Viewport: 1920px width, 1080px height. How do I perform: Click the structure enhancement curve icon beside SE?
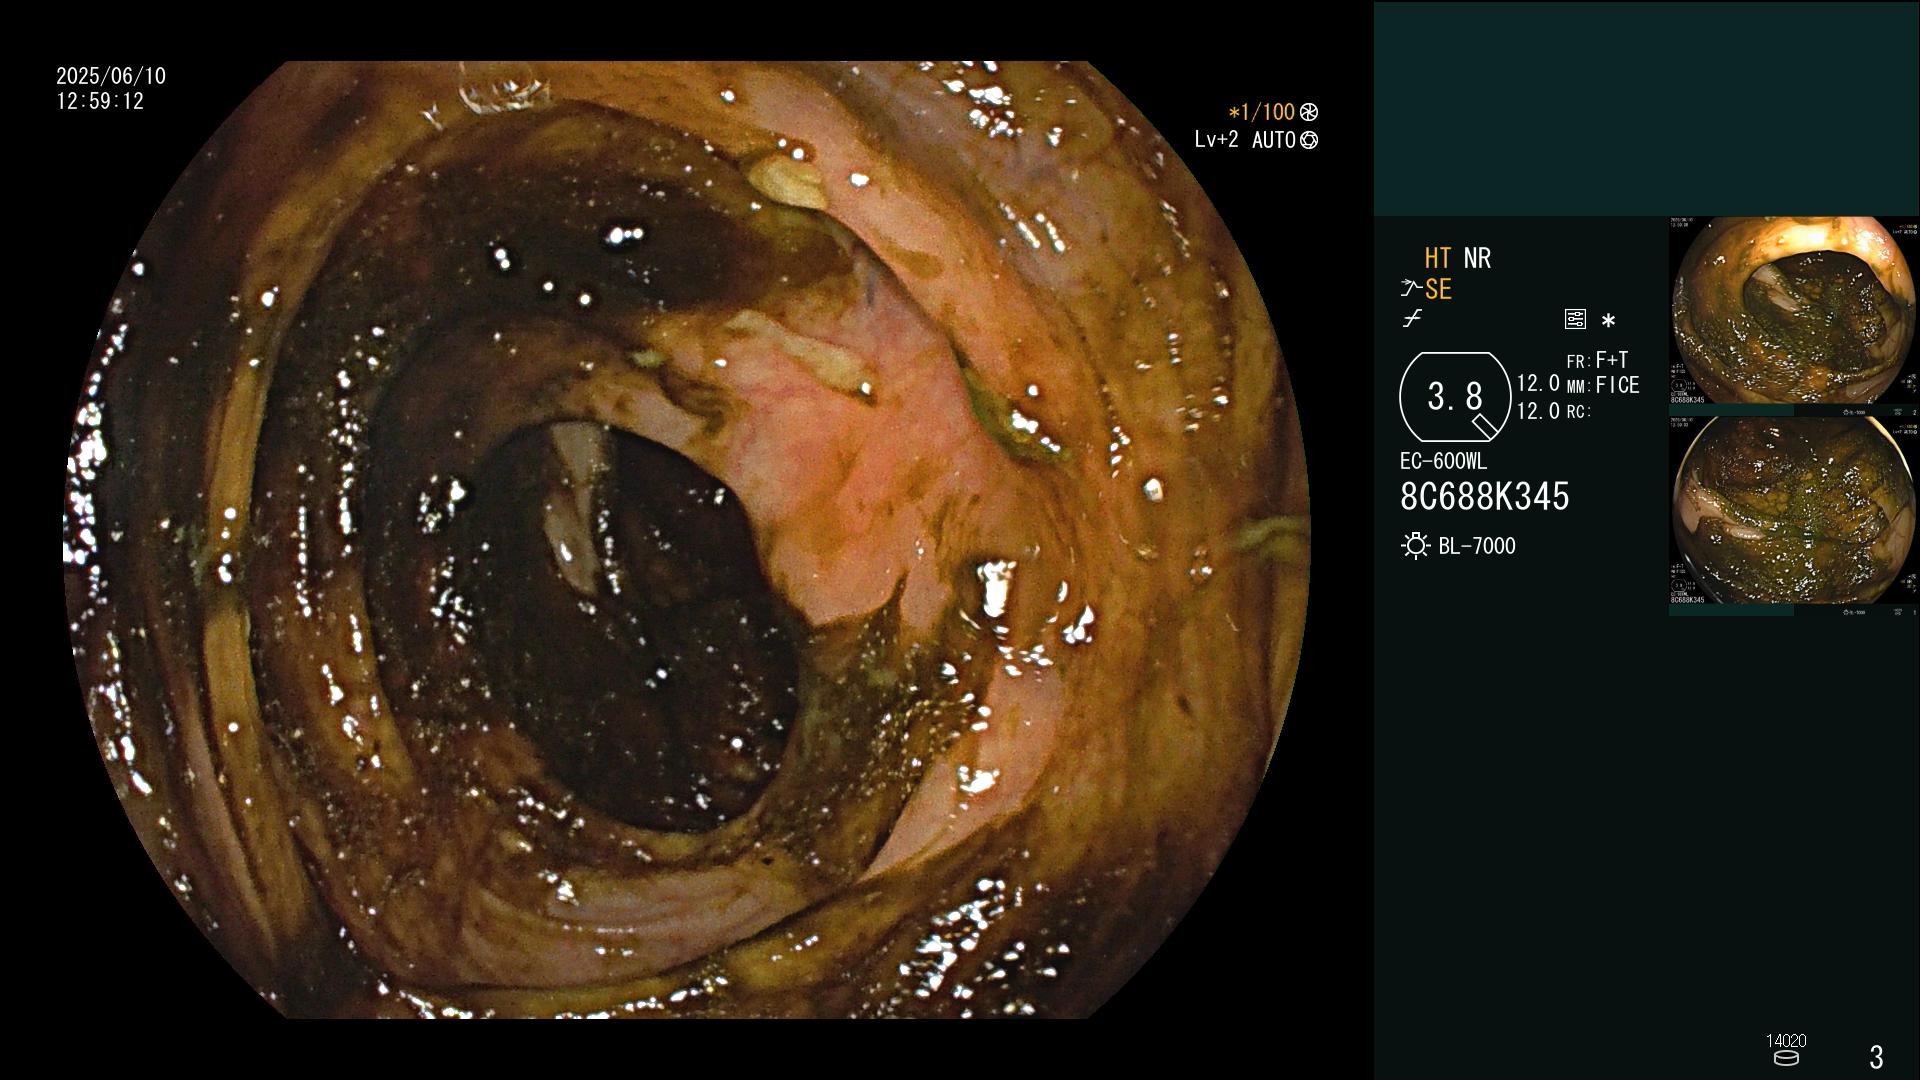click(1411, 289)
